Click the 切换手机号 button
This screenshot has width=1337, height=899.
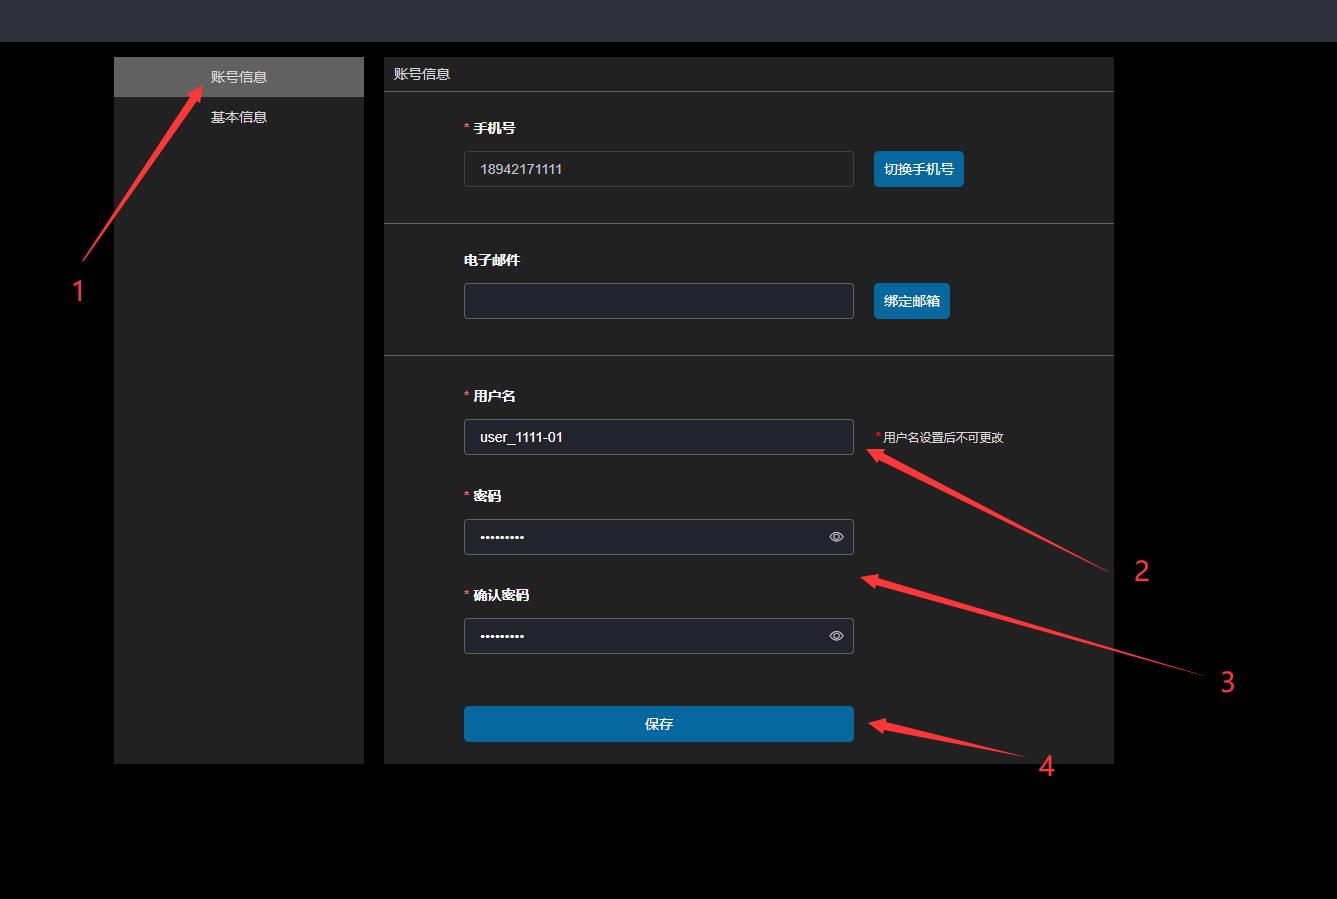[919, 169]
